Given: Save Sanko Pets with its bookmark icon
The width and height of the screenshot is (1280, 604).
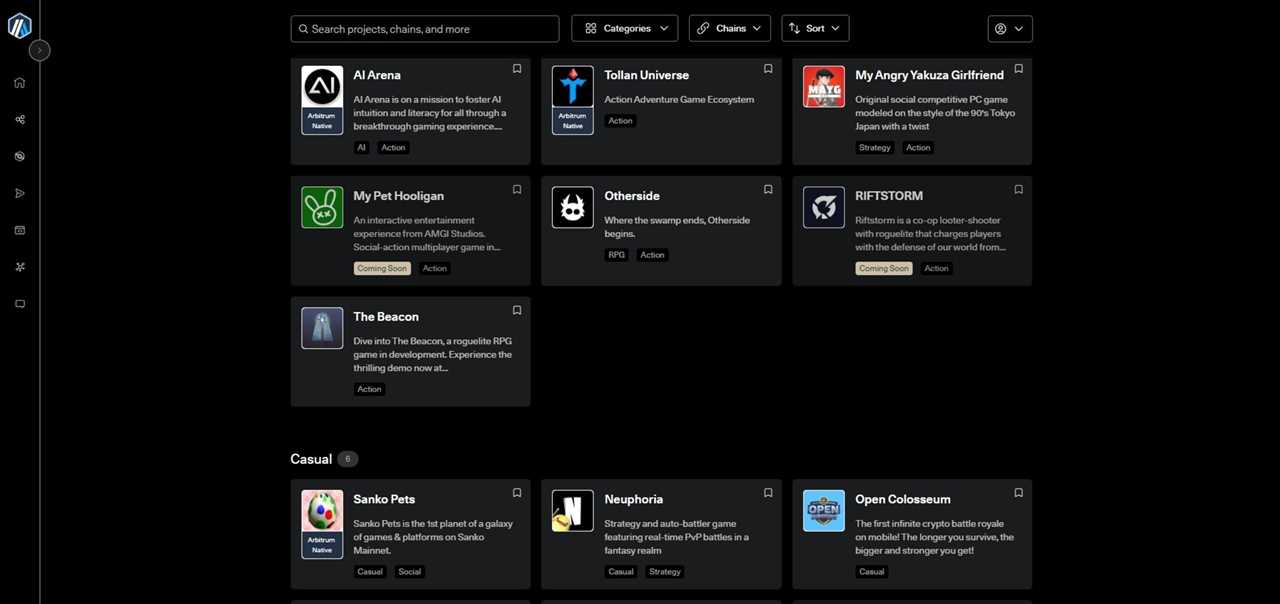Looking at the screenshot, I should click(517, 493).
